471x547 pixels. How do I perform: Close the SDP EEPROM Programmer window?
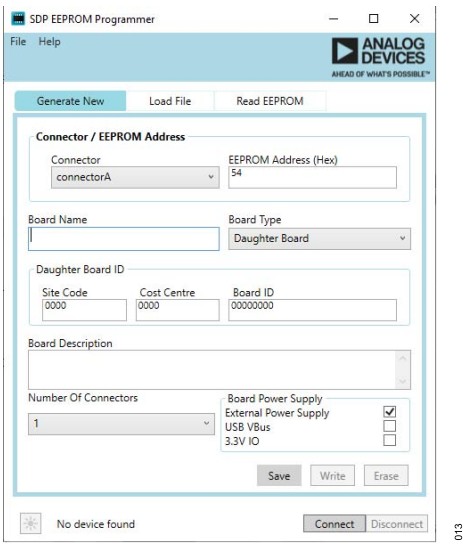coord(414,18)
